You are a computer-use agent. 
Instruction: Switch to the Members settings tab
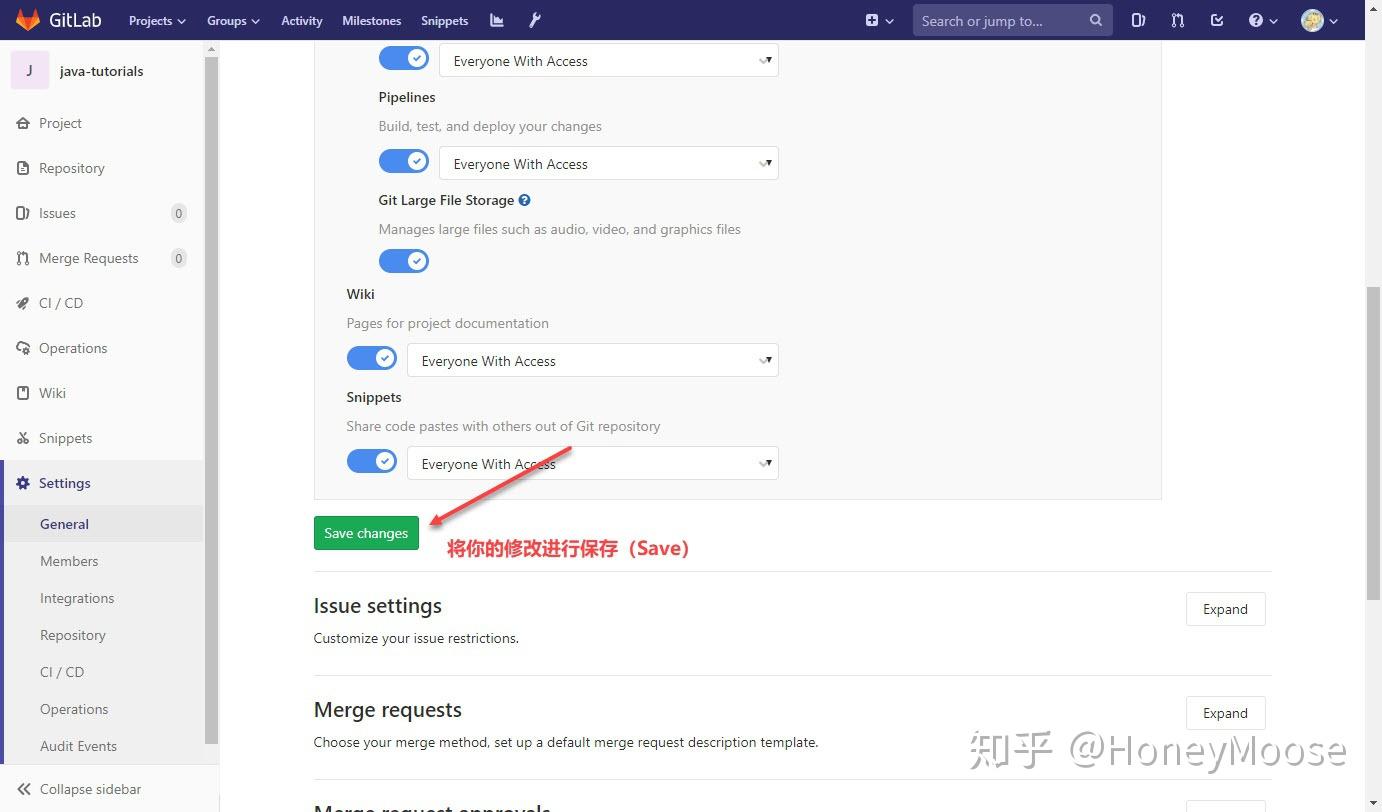click(69, 561)
